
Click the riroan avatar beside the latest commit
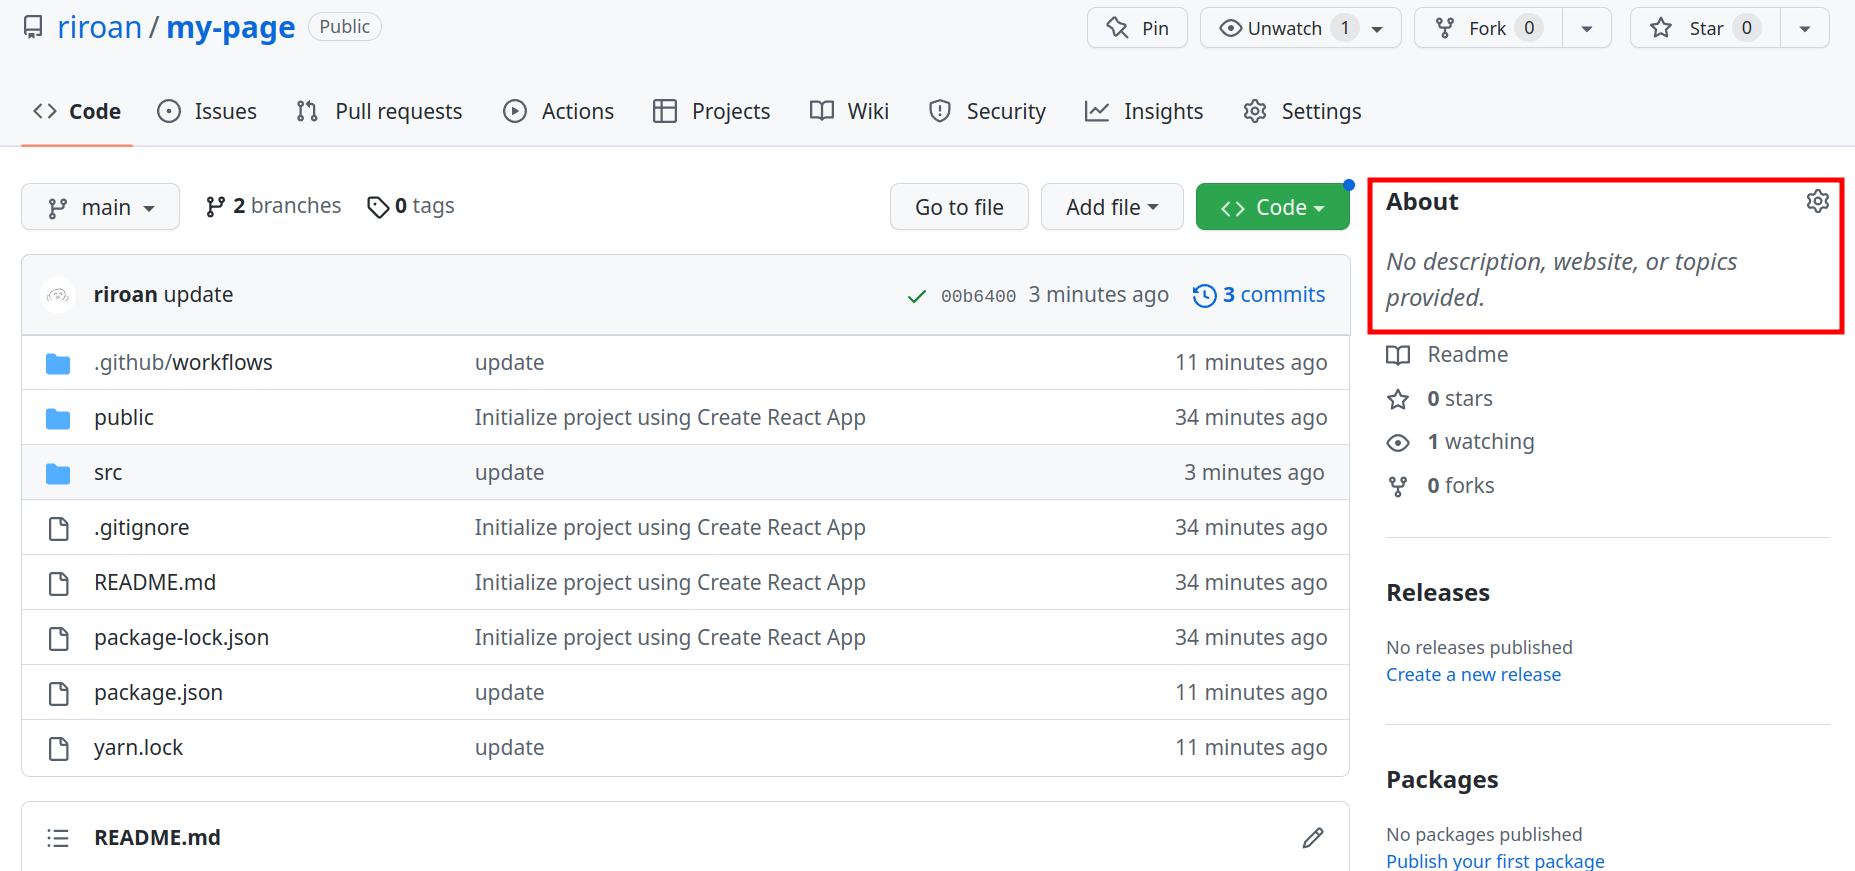(x=59, y=295)
